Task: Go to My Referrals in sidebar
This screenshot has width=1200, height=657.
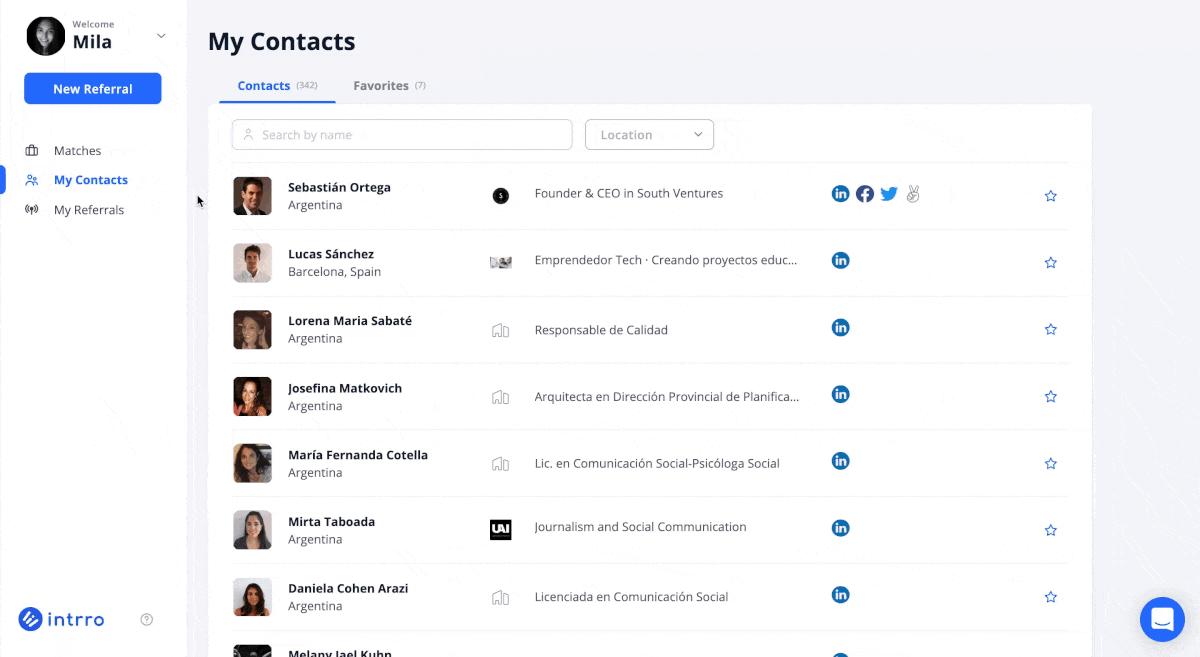Action: click(x=89, y=210)
